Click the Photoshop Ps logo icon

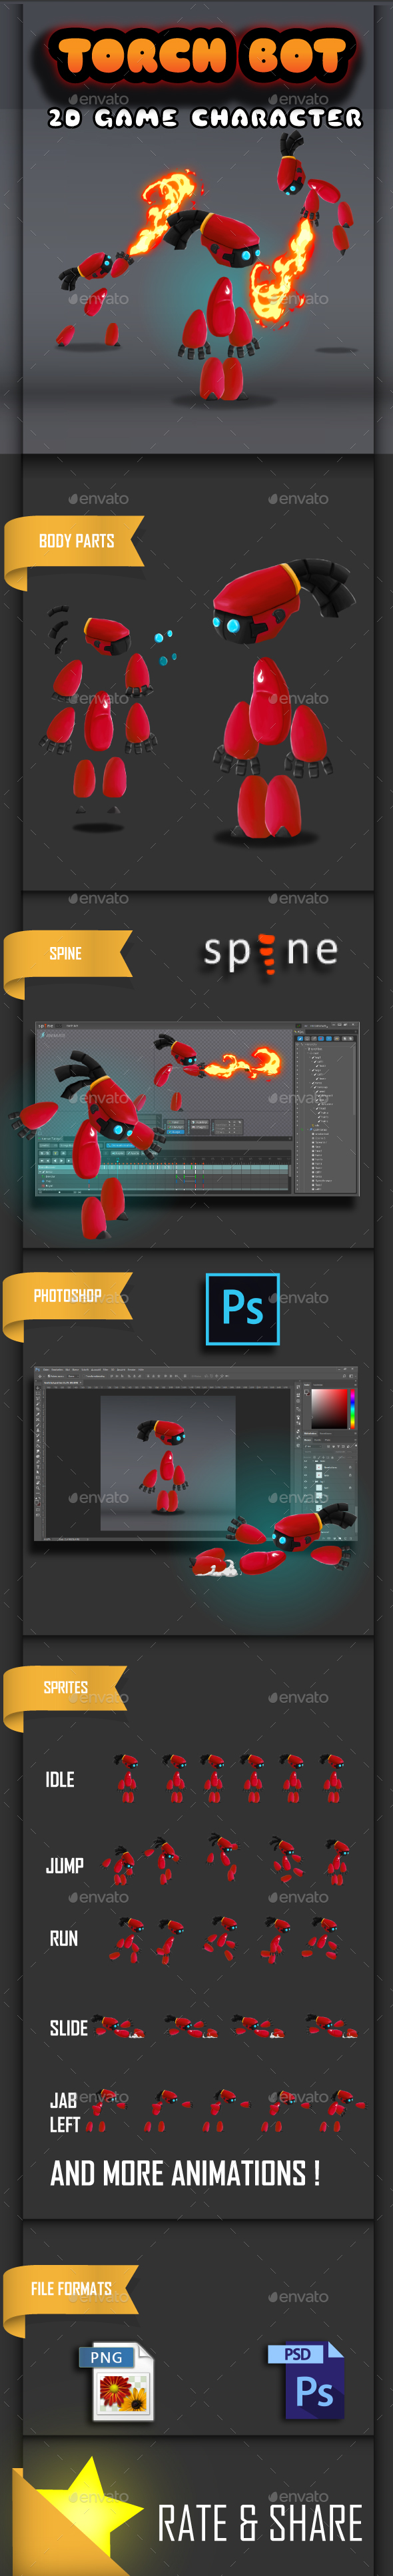[x=242, y=1308]
